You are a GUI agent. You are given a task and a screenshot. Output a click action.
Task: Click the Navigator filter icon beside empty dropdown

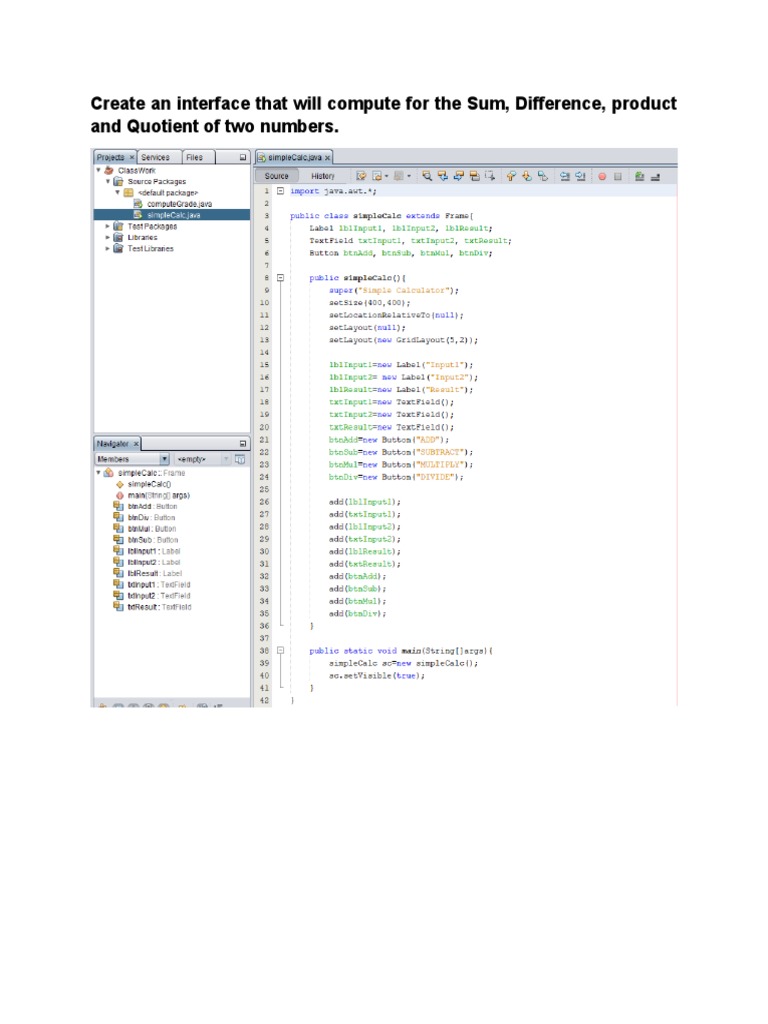pyautogui.click(x=239, y=459)
